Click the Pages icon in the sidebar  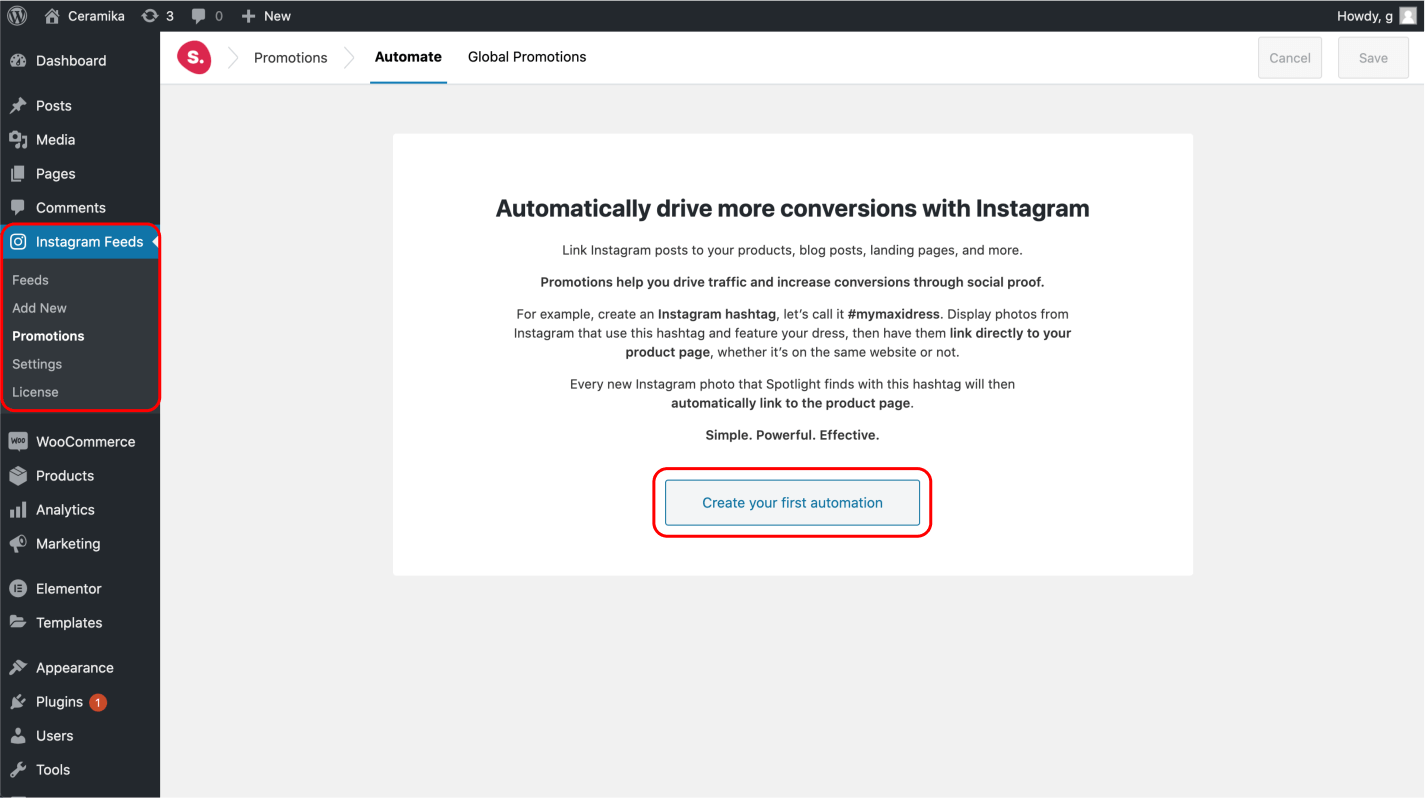[x=18, y=174]
